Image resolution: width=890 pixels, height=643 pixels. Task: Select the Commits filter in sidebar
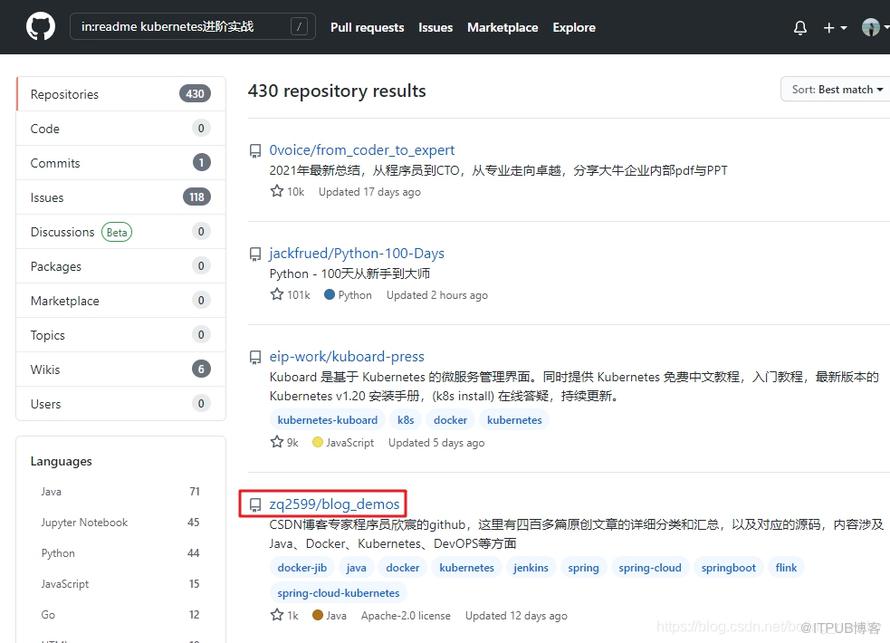(x=121, y=163)
